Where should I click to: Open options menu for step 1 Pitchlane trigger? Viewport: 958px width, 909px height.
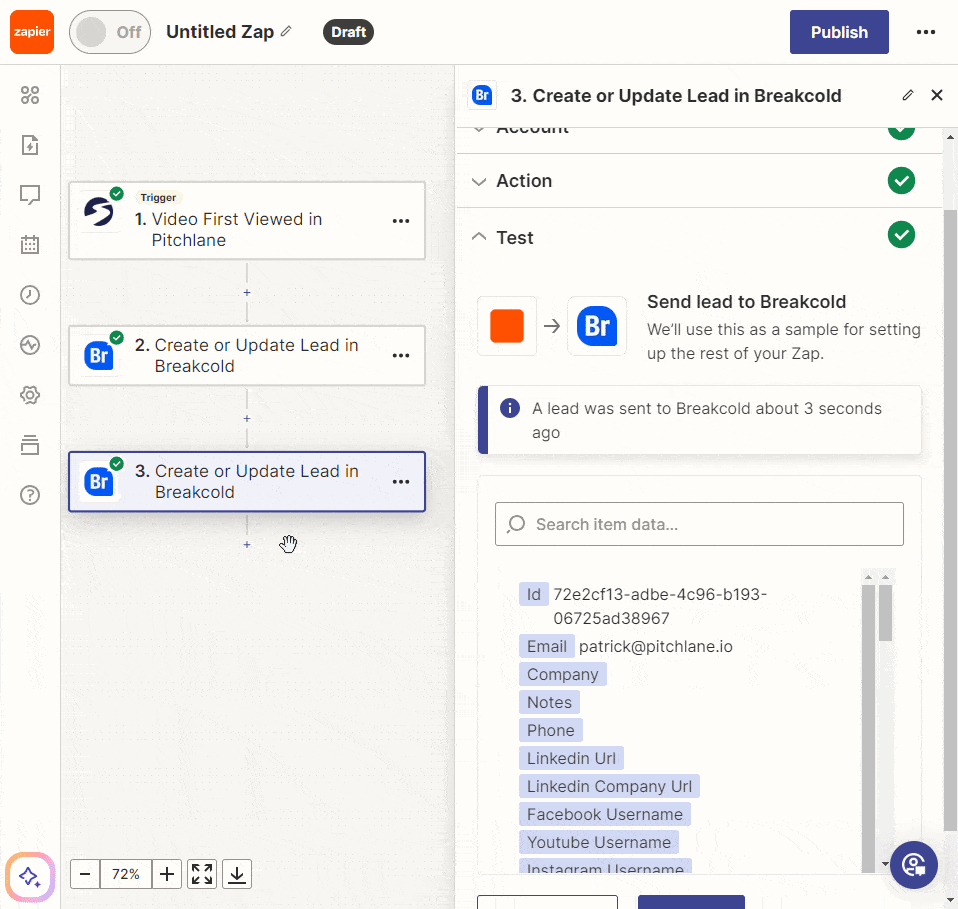coord(401,221)
